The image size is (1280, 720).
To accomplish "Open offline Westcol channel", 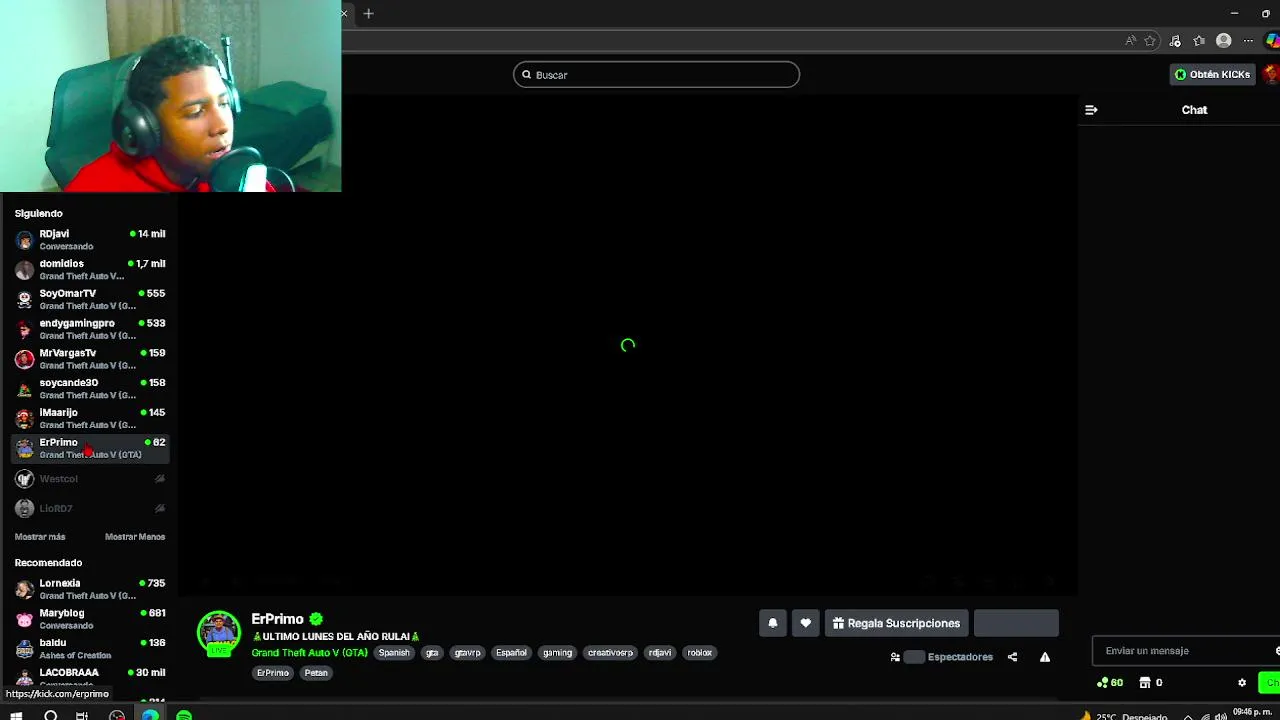I will click(x=90, y=479).
